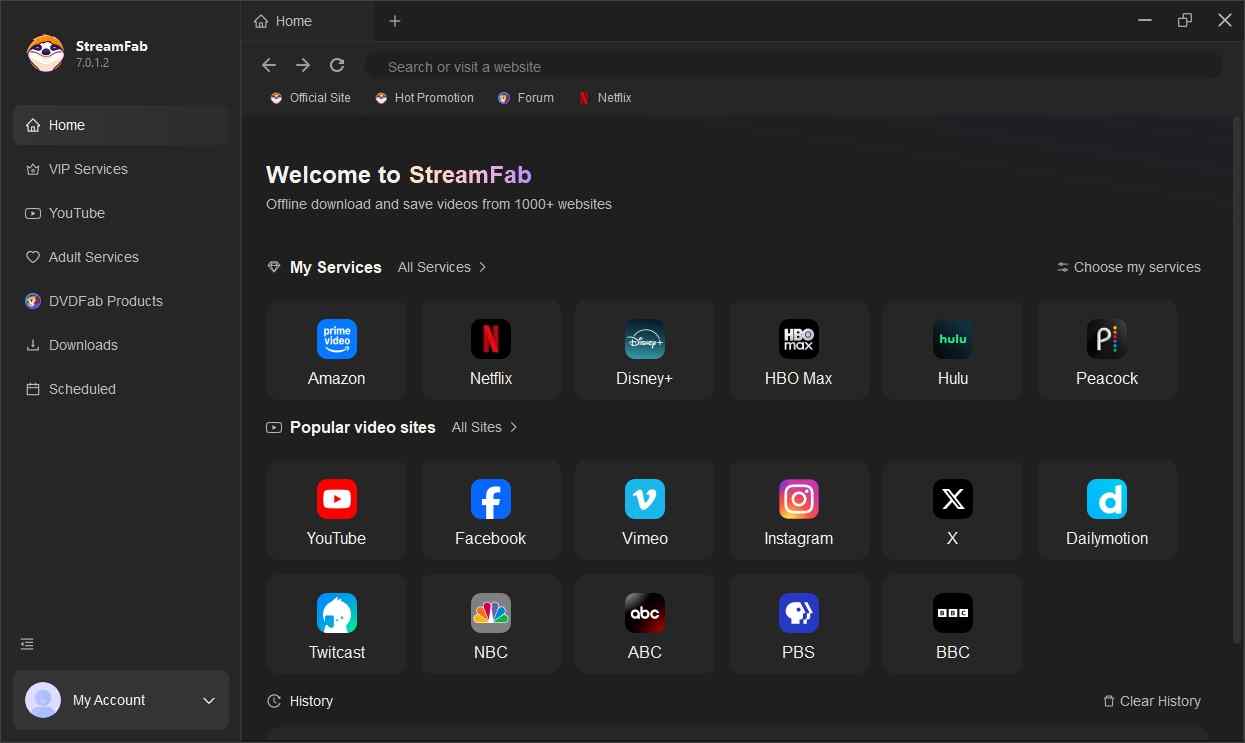Screen dimensions: 1245x743
Task: Select Adult Services in the sidebar
Action: [93, 257]
